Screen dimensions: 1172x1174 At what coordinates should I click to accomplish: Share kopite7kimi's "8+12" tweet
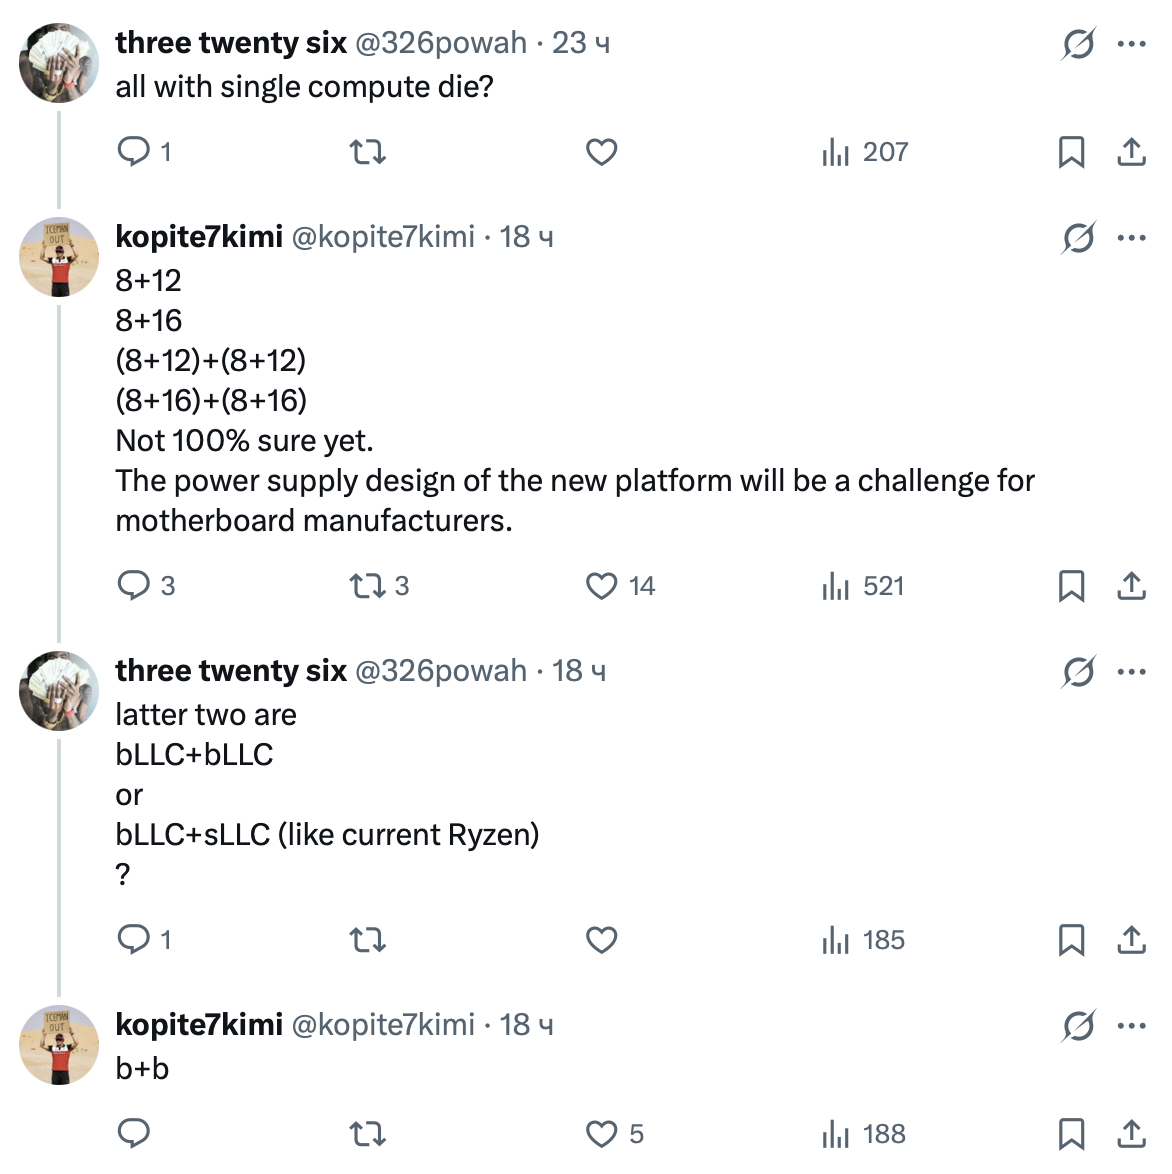coord(1131,587)
